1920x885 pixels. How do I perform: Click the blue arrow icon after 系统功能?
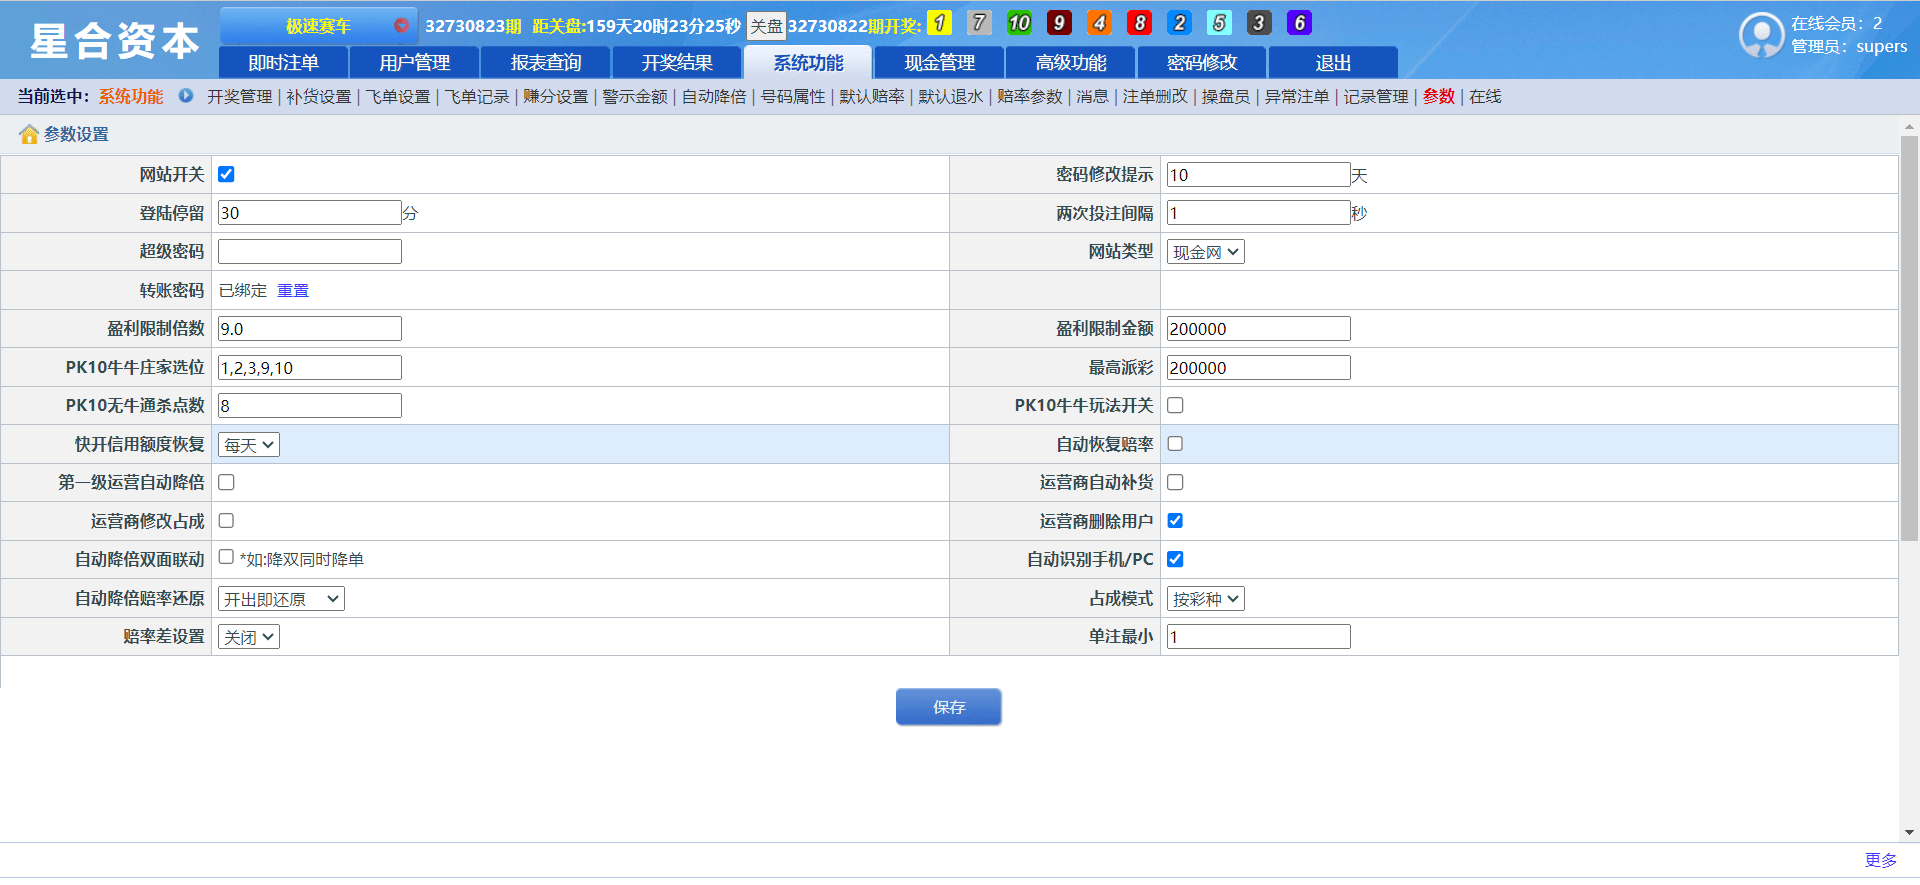click(186, 96)
